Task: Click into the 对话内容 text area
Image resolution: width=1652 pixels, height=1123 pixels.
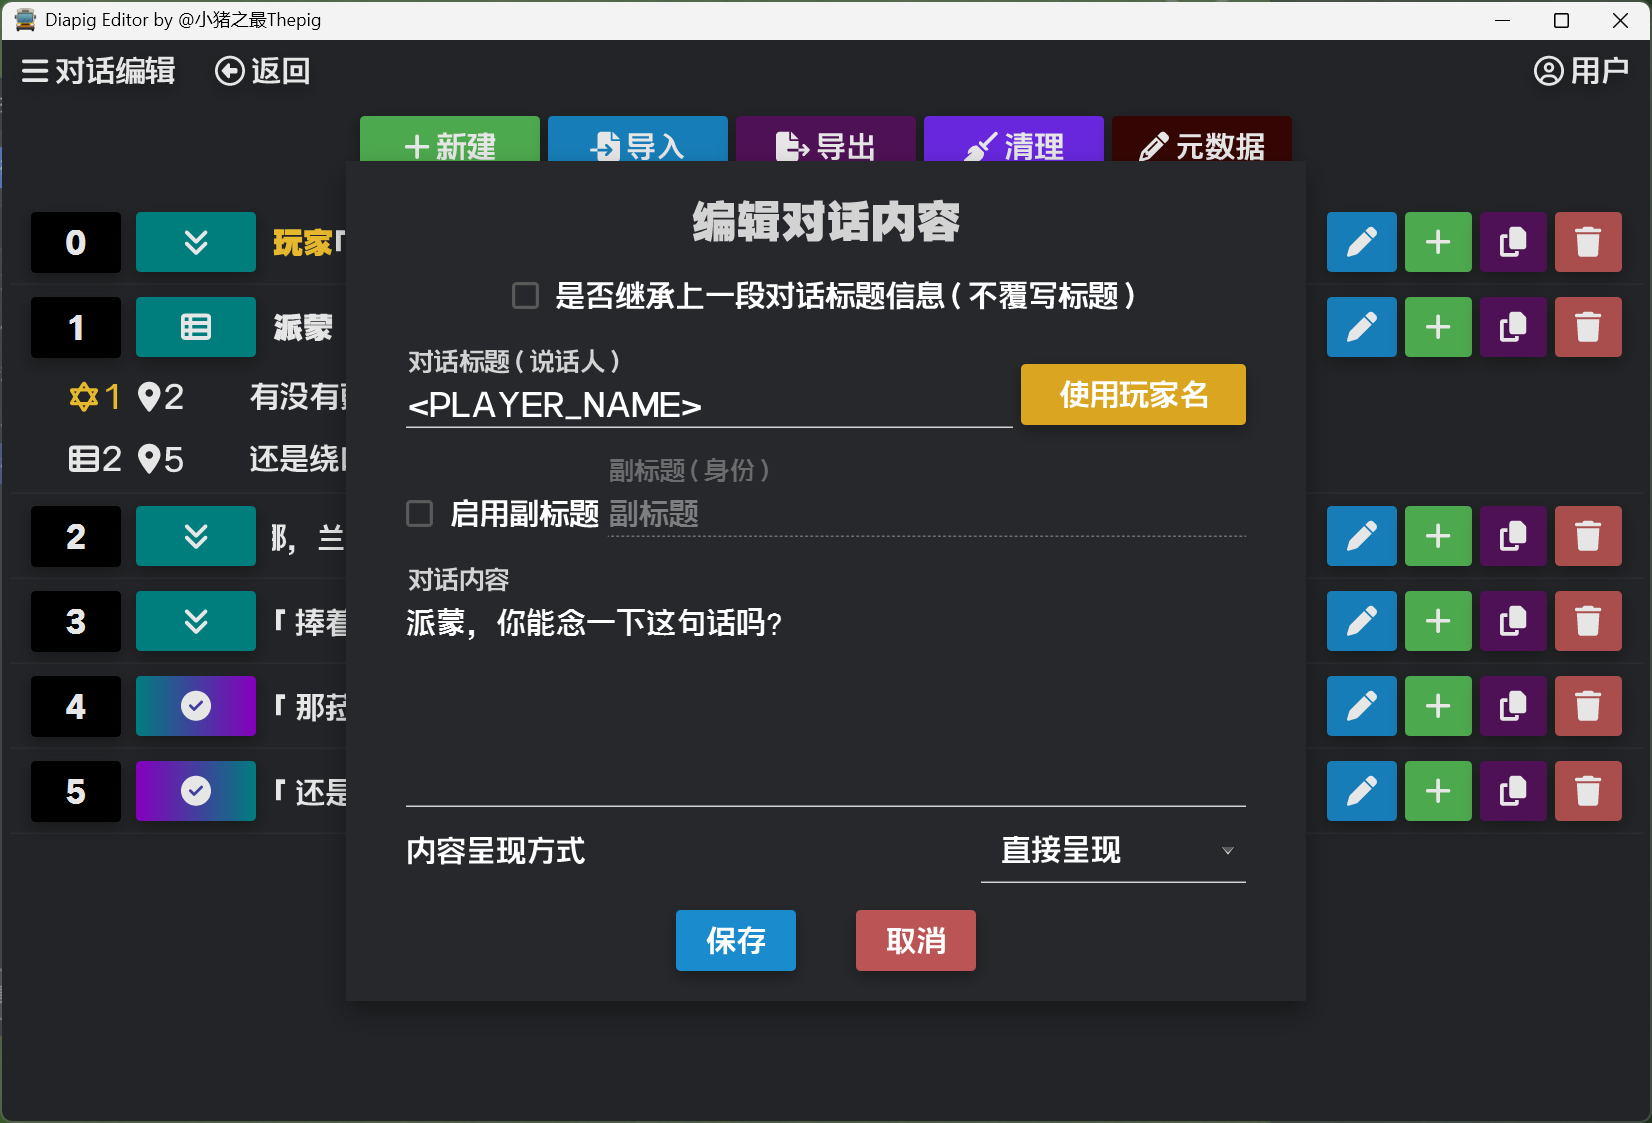Action: (825, 700)
